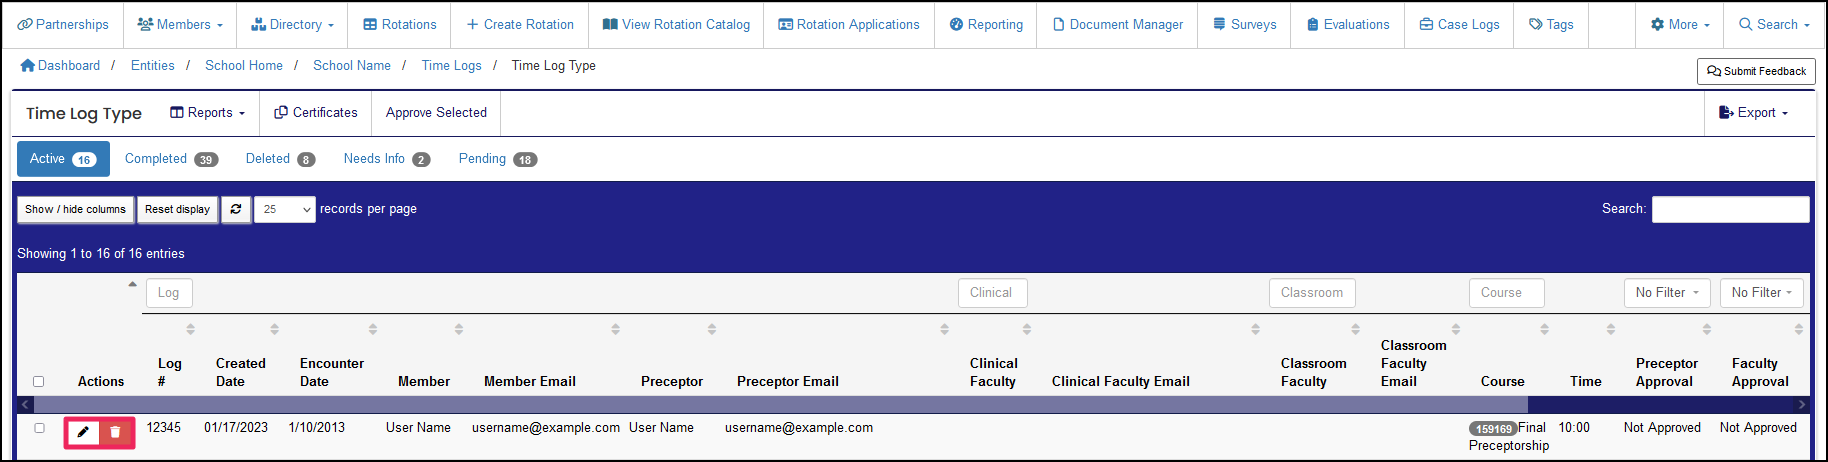
Task: Go to School Home breadcrumb link
Action: click(244, 65)
